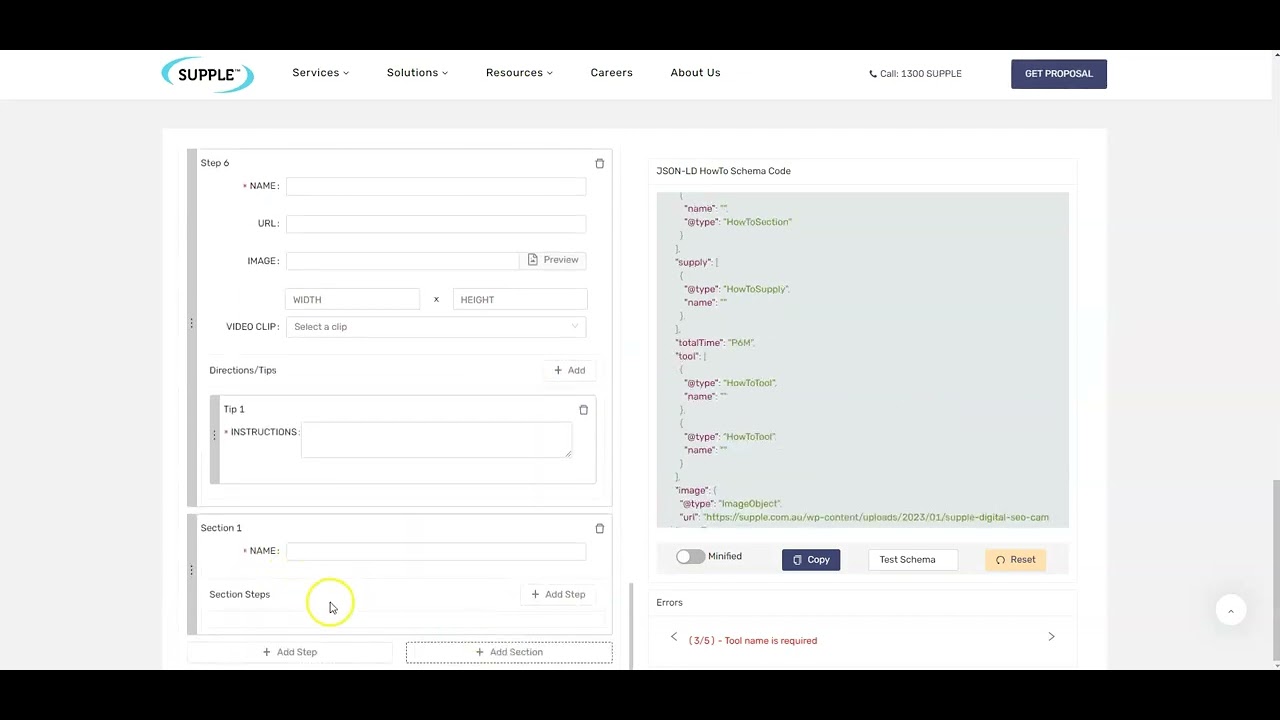This screenshot has width=1280, height=720.
Task: Click the "totalTime": "P6M" code line
Action: 715,343
